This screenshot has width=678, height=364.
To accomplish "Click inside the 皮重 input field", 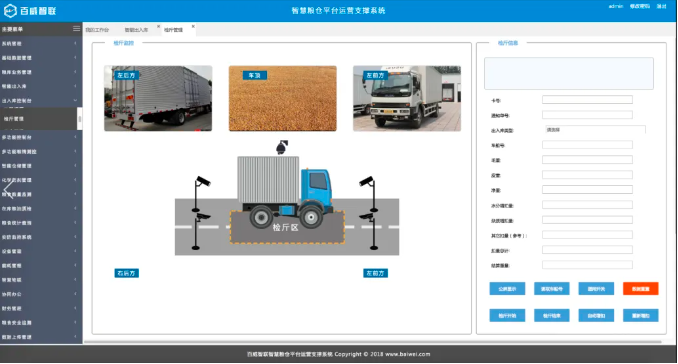I will tap(587, 175).
